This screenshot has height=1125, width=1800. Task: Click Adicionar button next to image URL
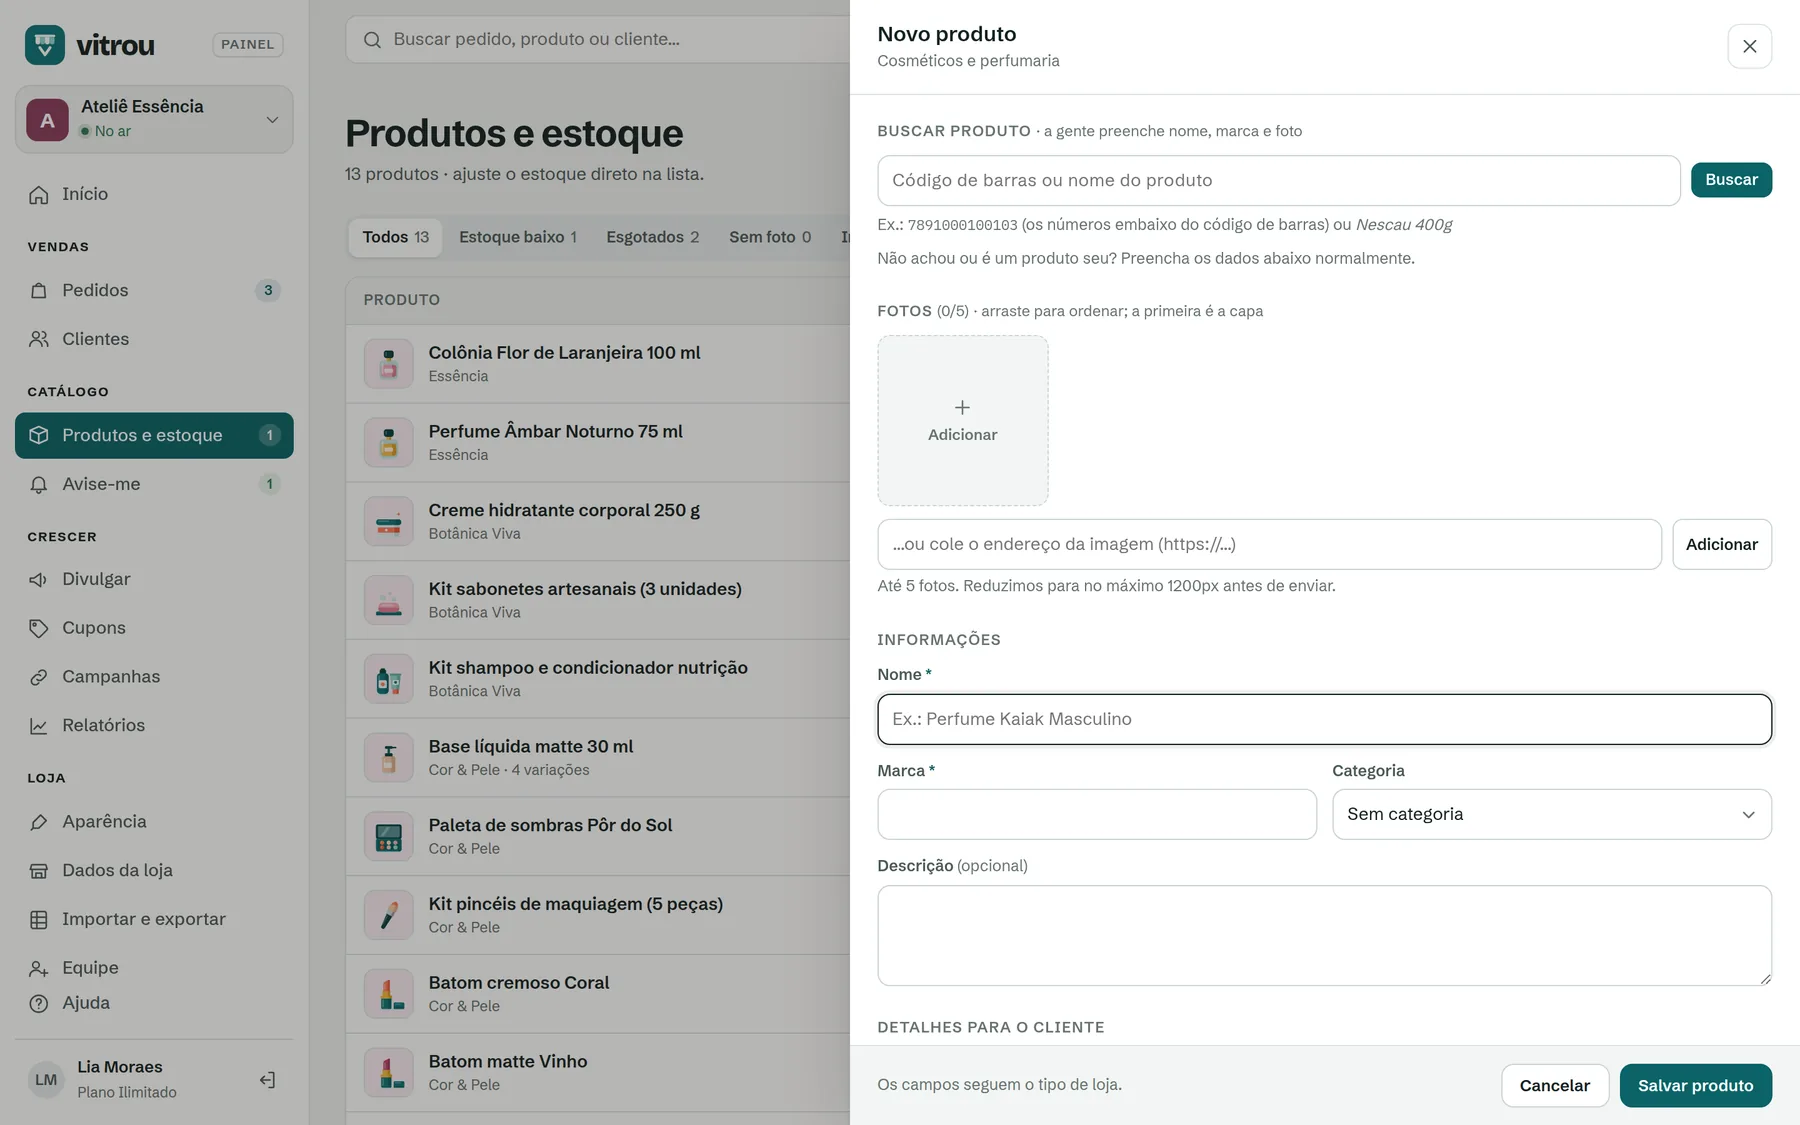coord(1722,544)
